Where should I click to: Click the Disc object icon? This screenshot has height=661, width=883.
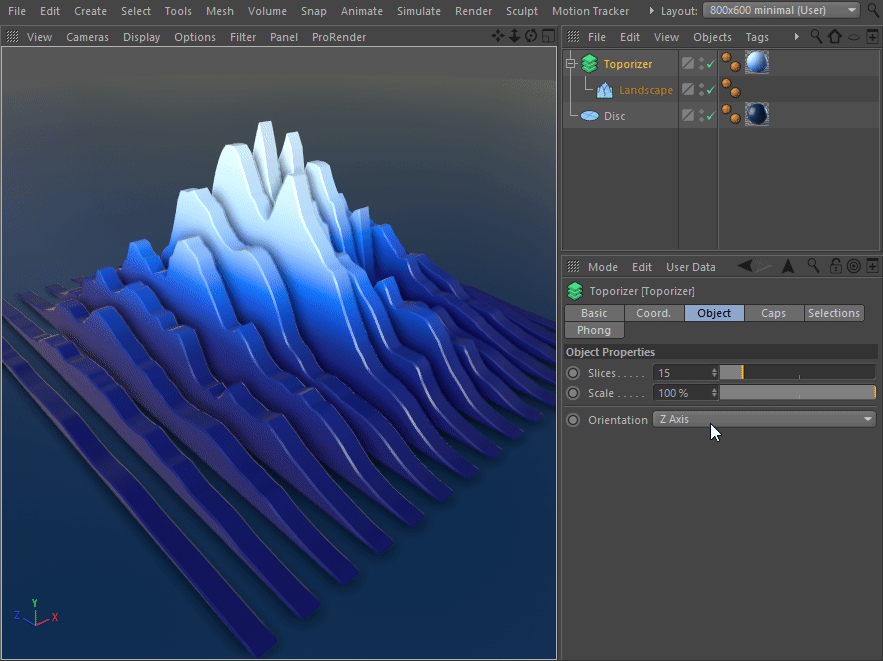tap(588, 114)
